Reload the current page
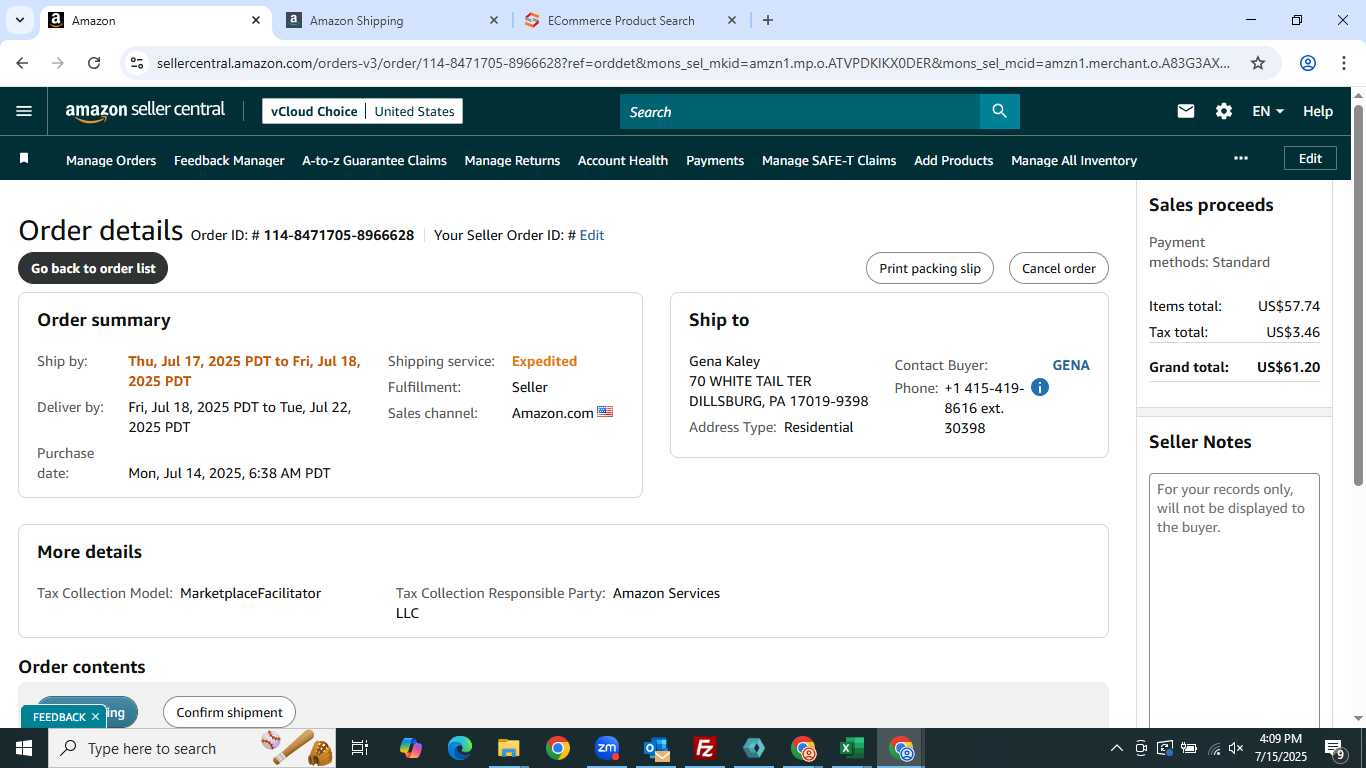1366x768 pixels. tap(94, 63)
